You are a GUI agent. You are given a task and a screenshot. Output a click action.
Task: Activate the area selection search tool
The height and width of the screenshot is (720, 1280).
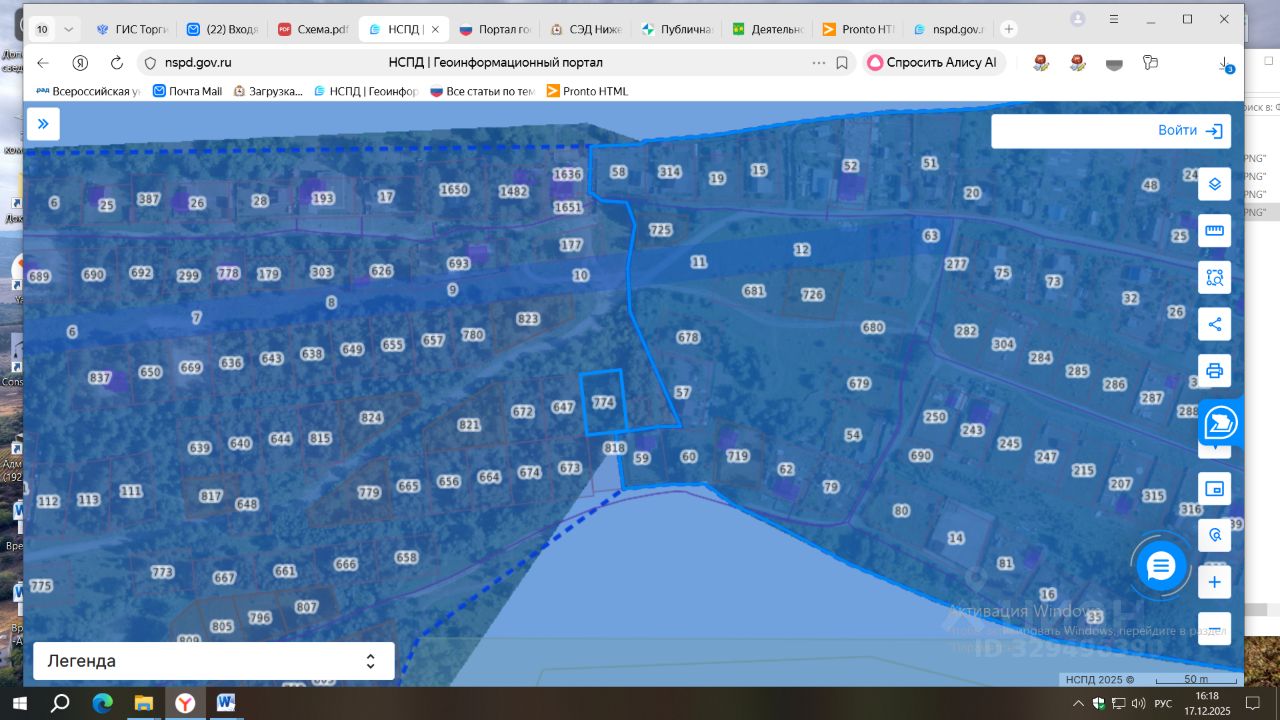(1215, 277)
